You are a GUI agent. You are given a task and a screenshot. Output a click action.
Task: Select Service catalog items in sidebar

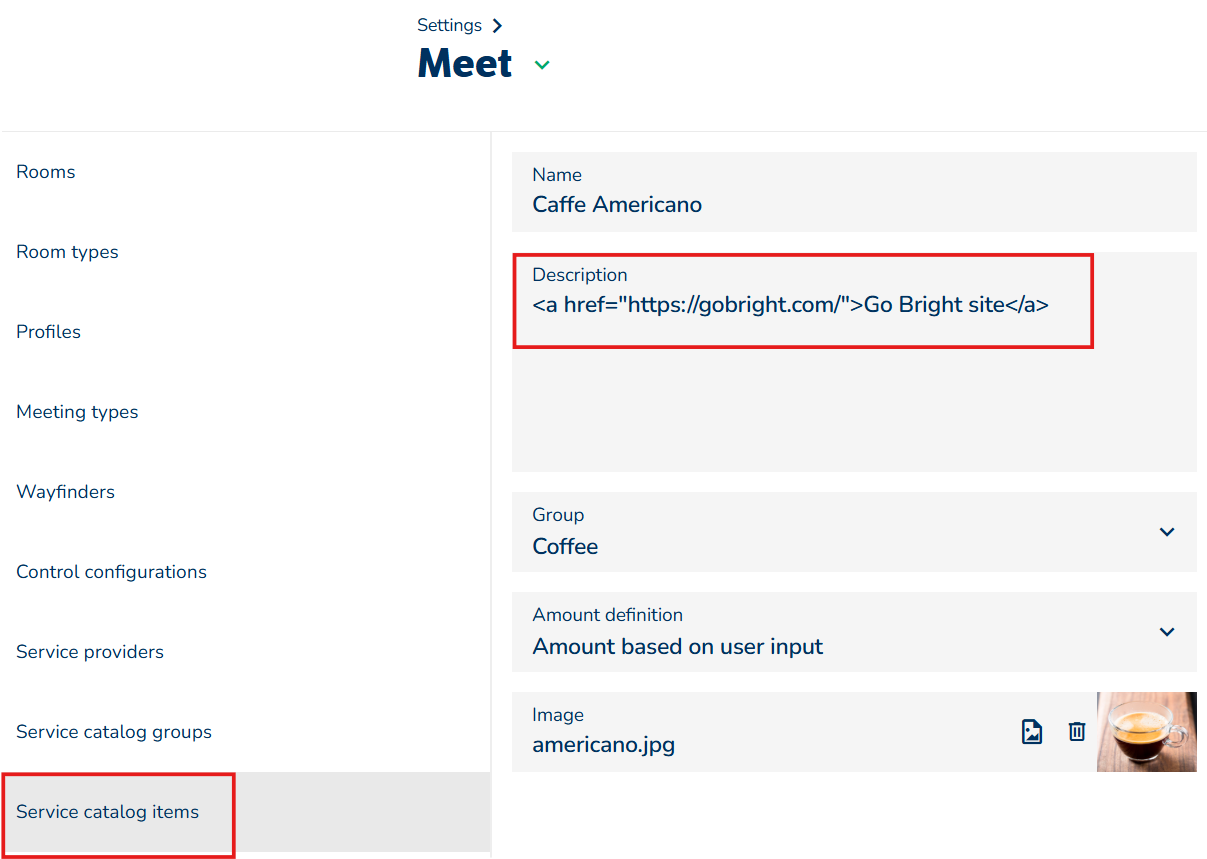point(108,812)
